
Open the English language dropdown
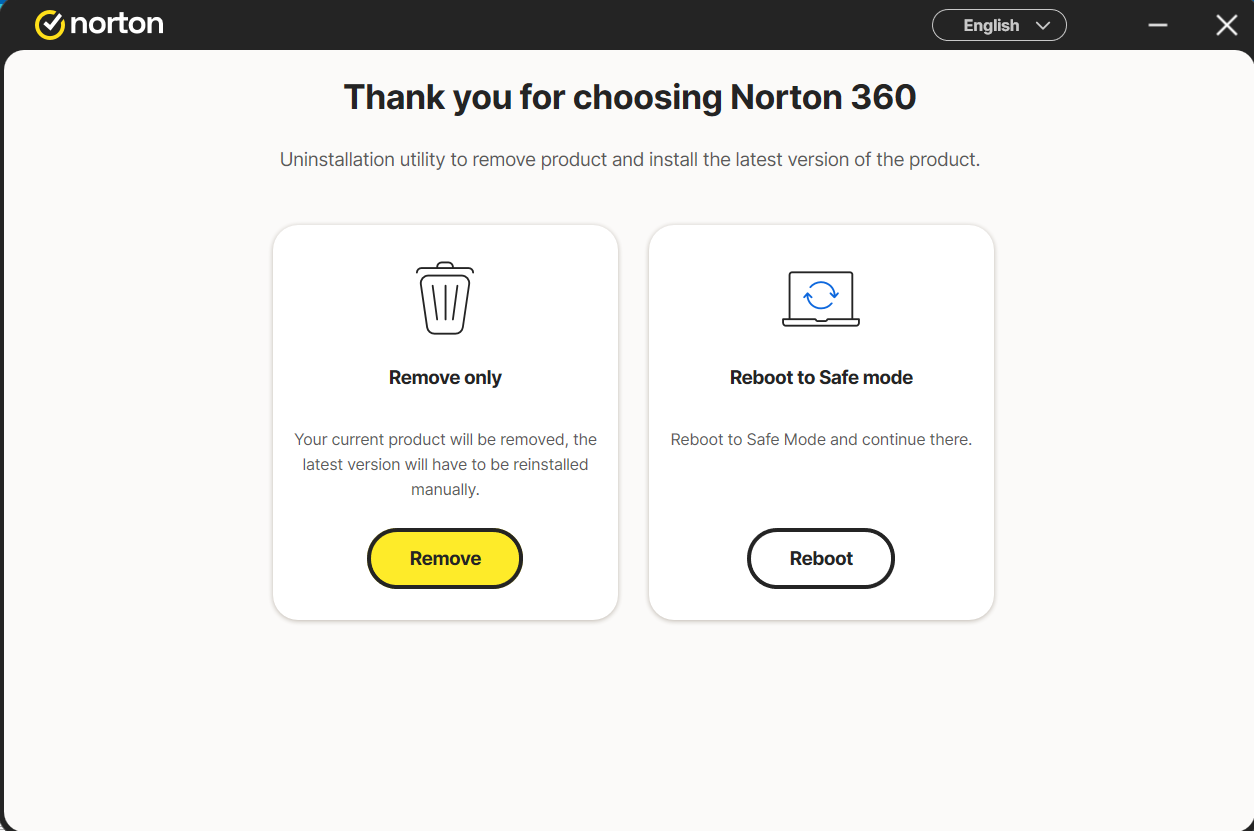pos(998,25)
